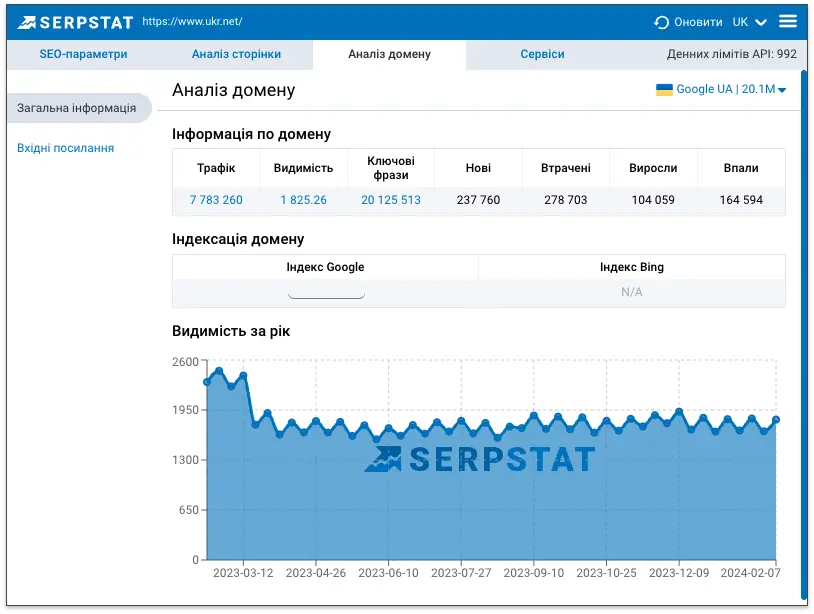
Task: Open the hamburger menu
Action: tap(789, 19)
